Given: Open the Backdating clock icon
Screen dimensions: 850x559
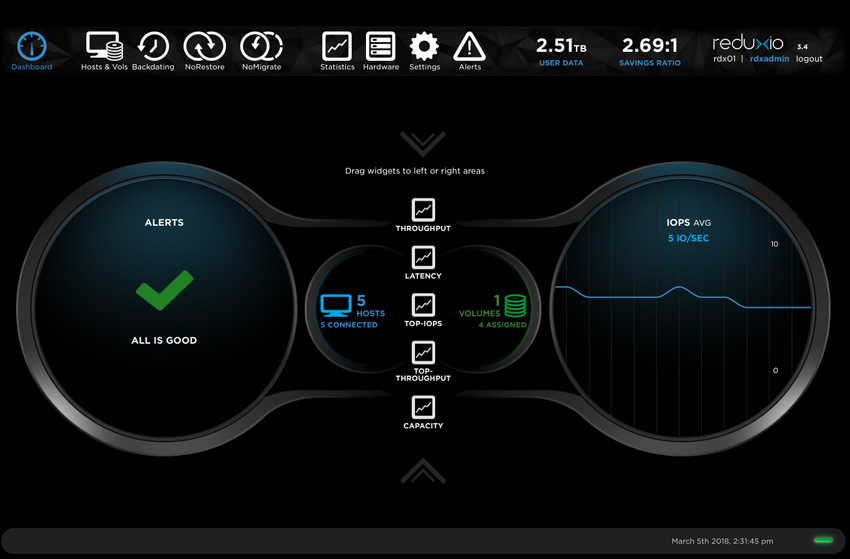Looking at the screenshot, I should pyautogui.click(x=153, y=46).
